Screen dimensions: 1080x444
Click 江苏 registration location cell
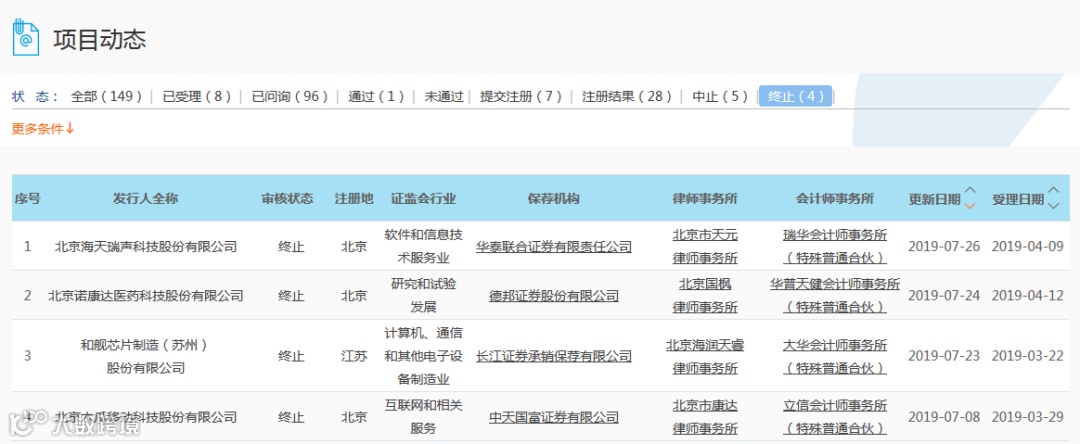click(354, 356)
